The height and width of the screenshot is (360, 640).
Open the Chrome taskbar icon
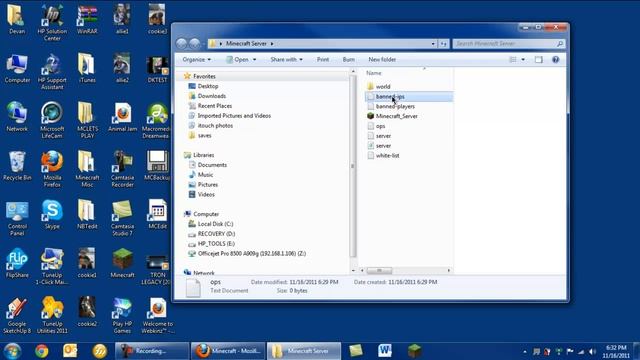[41, 351]
